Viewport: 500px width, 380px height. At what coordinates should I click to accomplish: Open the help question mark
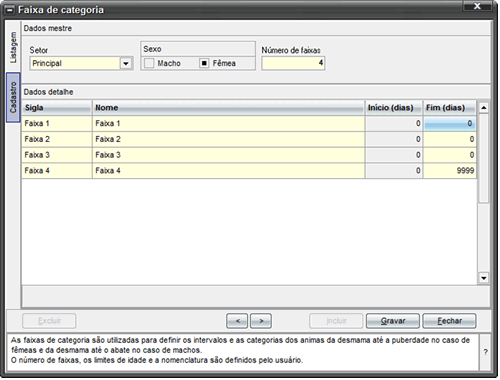coord(485,352)
